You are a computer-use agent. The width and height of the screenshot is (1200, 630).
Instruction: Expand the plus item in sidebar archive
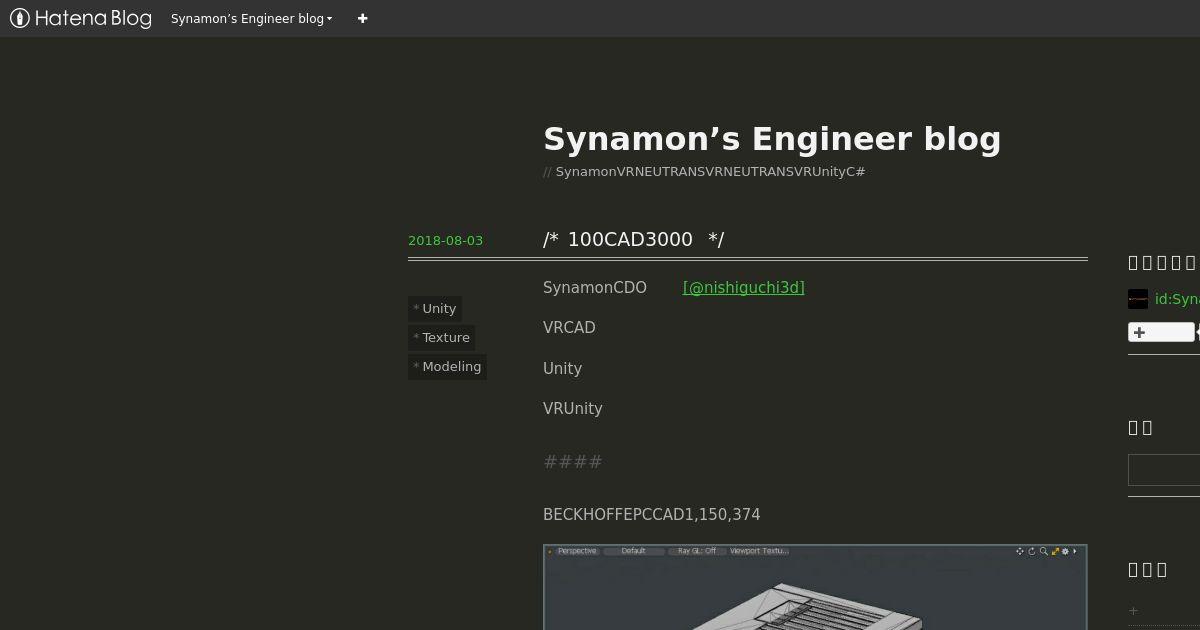(1133, 611)
